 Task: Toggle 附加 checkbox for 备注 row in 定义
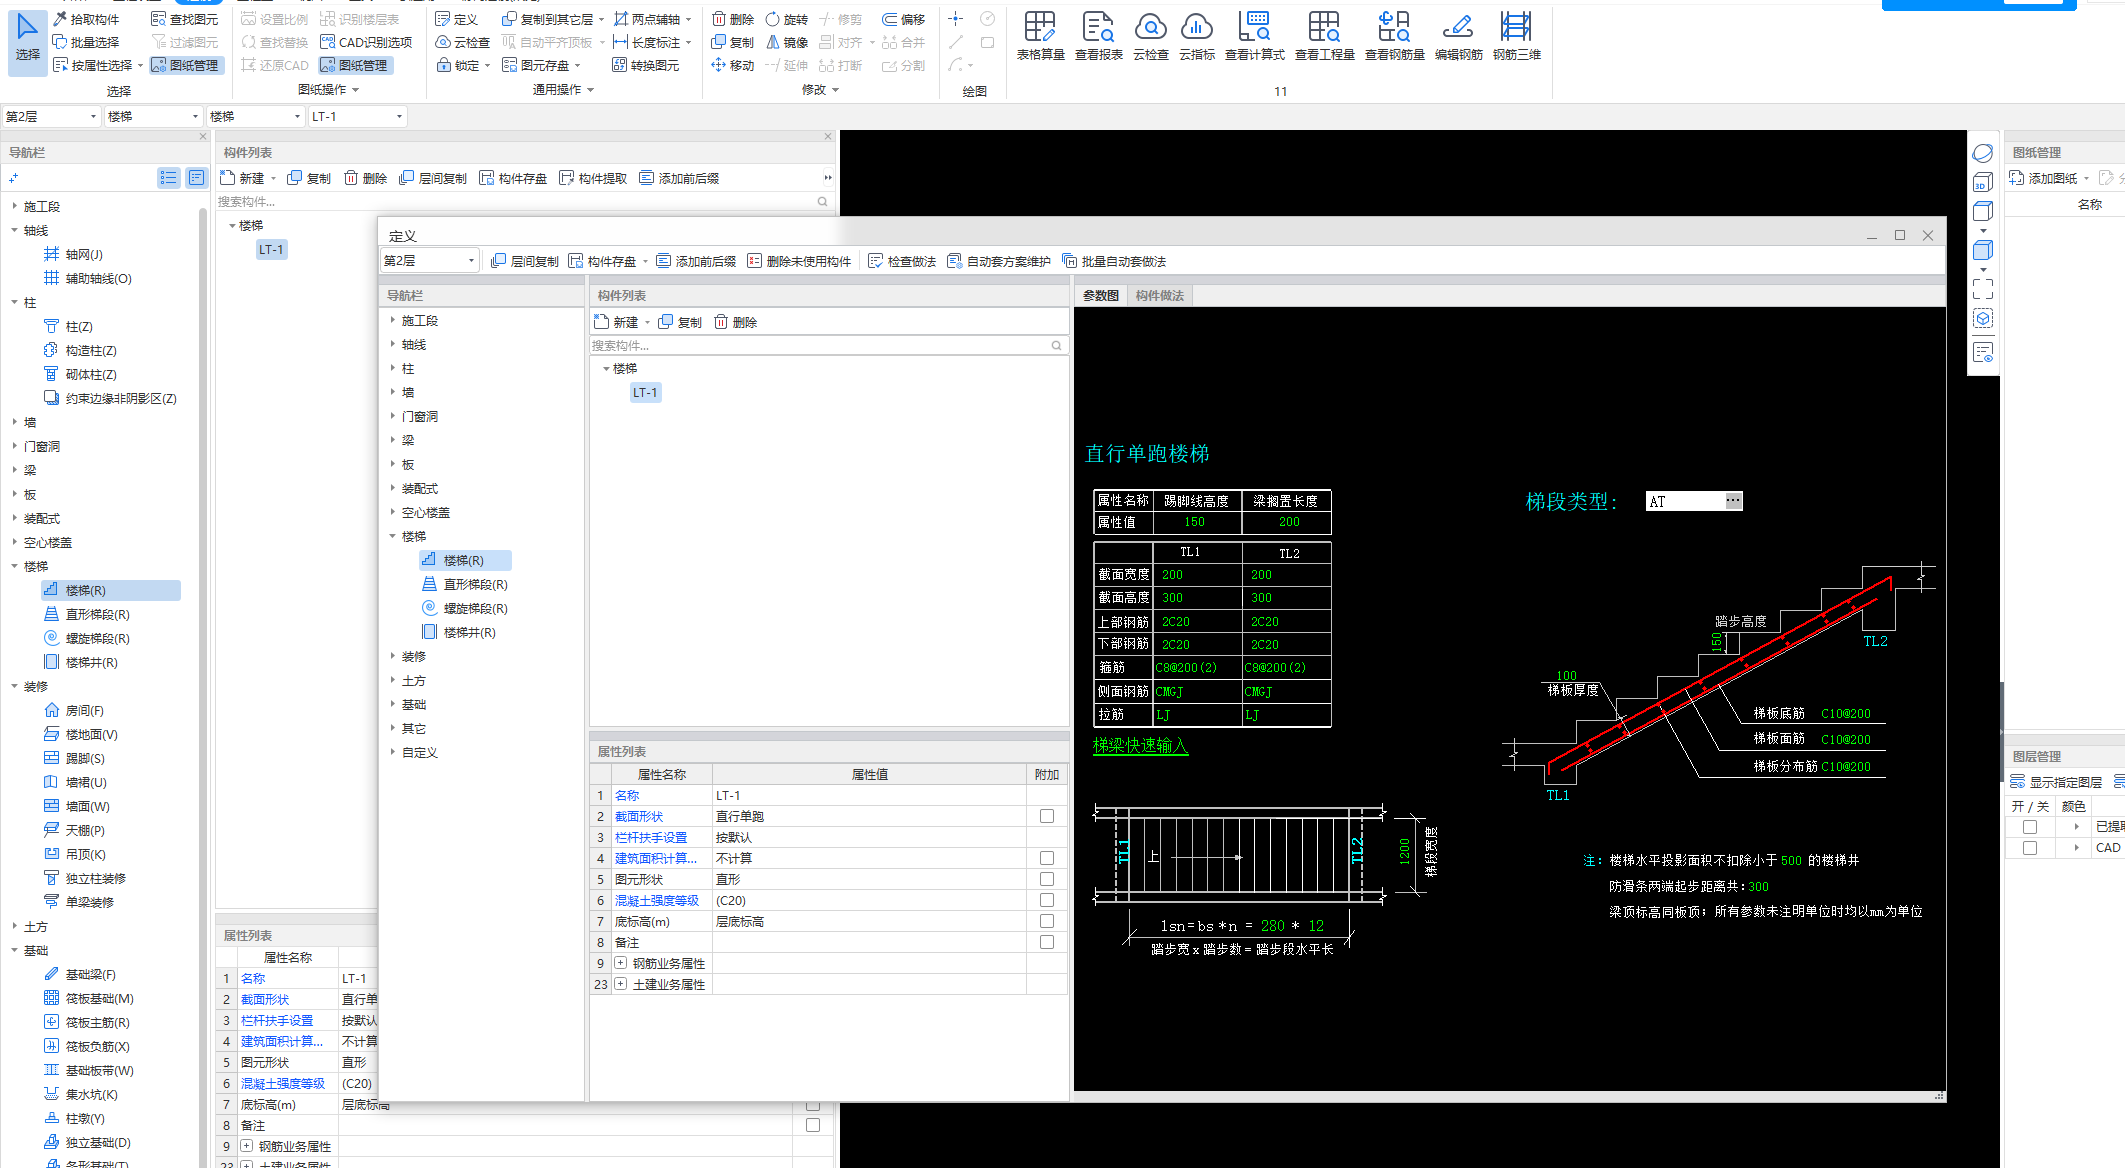(x=1047, y=942)
